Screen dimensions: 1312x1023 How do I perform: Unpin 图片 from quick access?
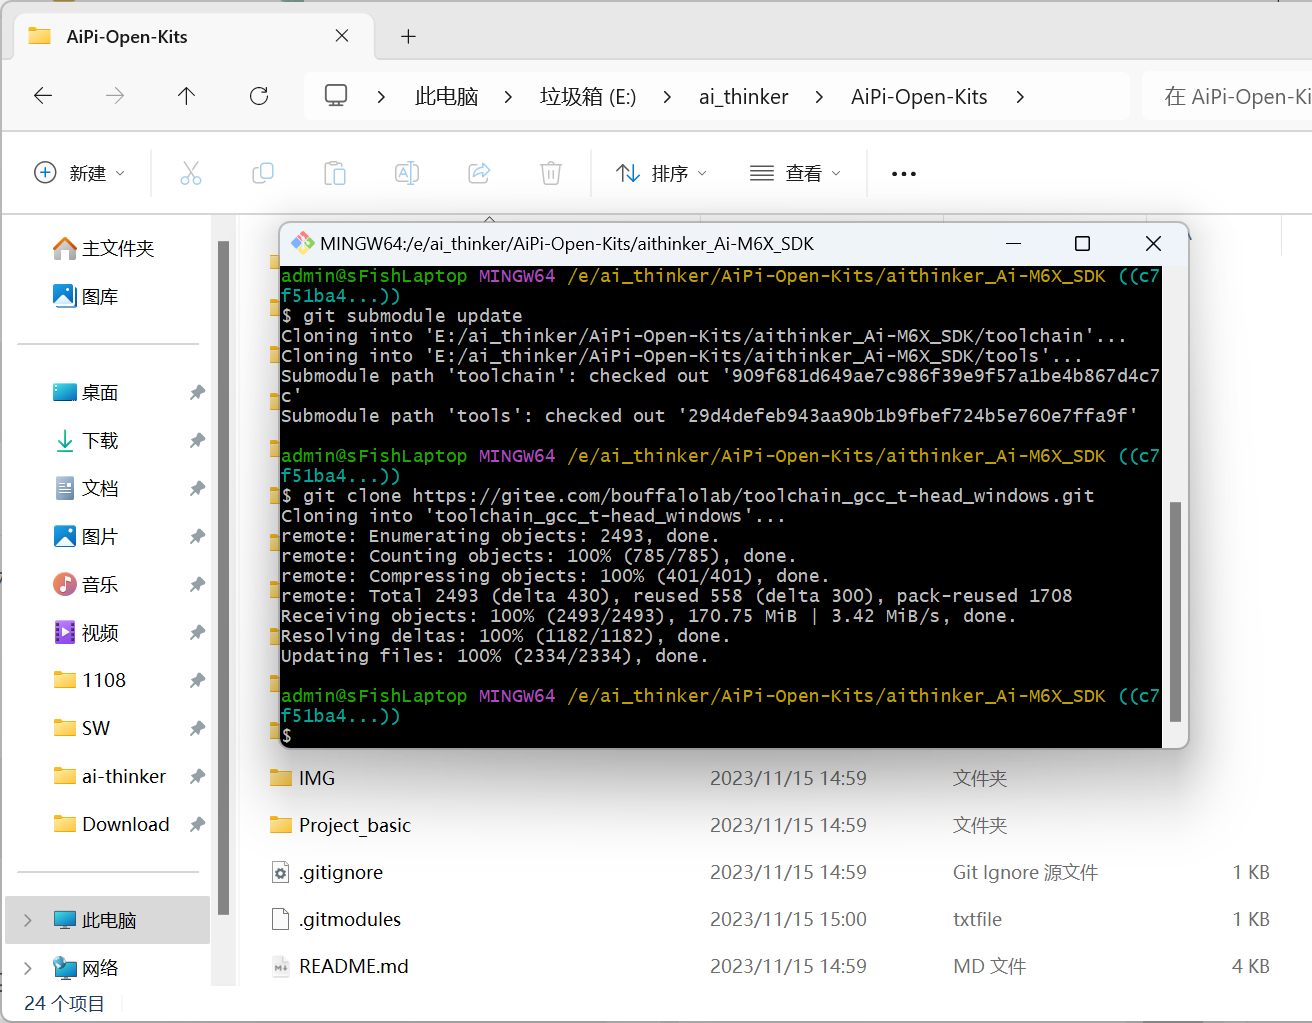pyautogui.click(x=197, y=537)
